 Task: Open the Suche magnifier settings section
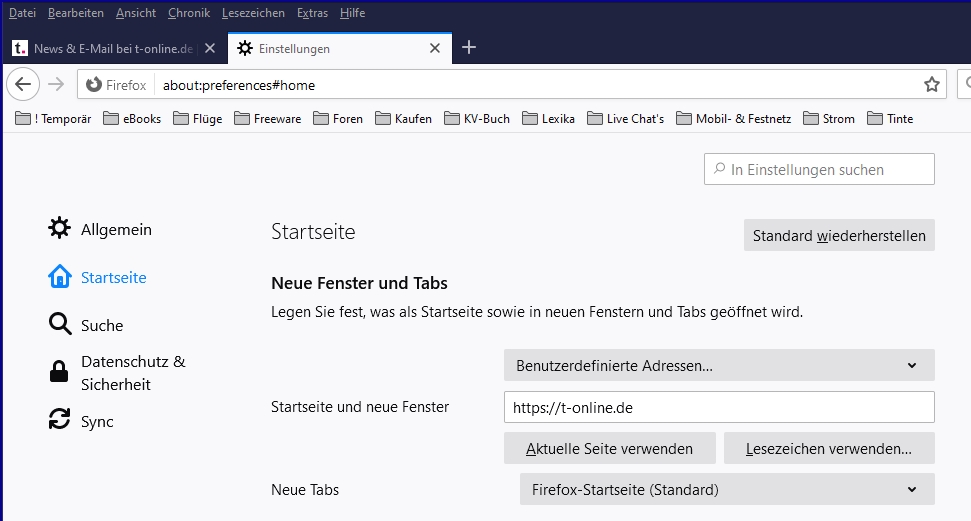coord(60,325)
